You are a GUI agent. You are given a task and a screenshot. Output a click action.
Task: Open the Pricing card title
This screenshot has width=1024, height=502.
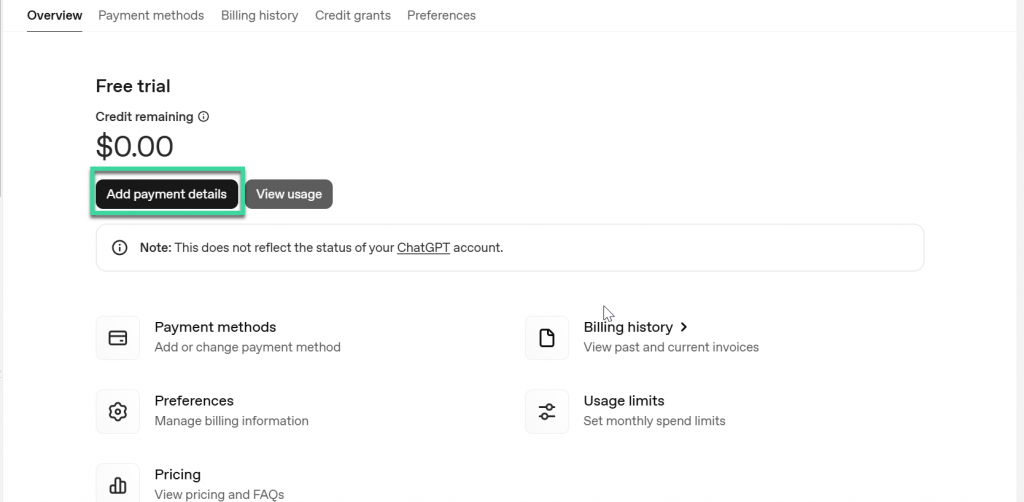(178, 475)
